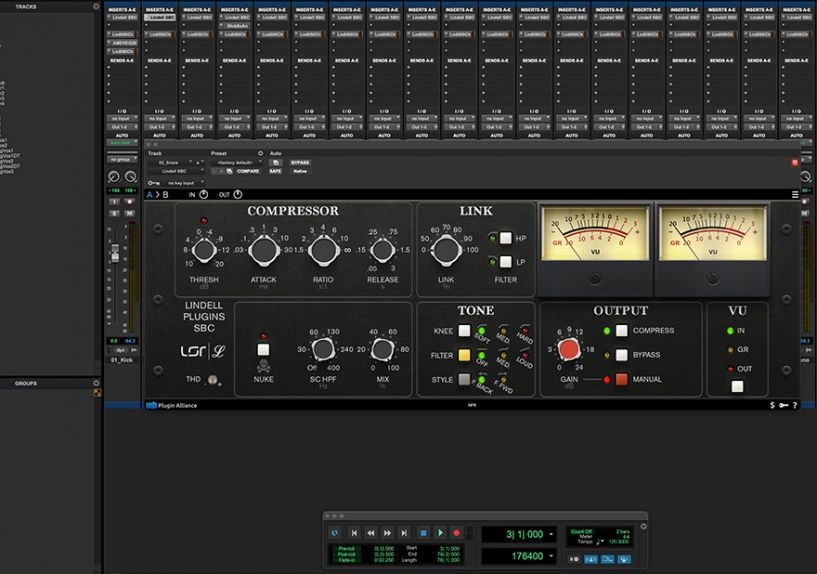The height and width of the screenshot is (574, 817).
Task: Click the SAFE button in plugin header
Action: click(x=273, y=171)
